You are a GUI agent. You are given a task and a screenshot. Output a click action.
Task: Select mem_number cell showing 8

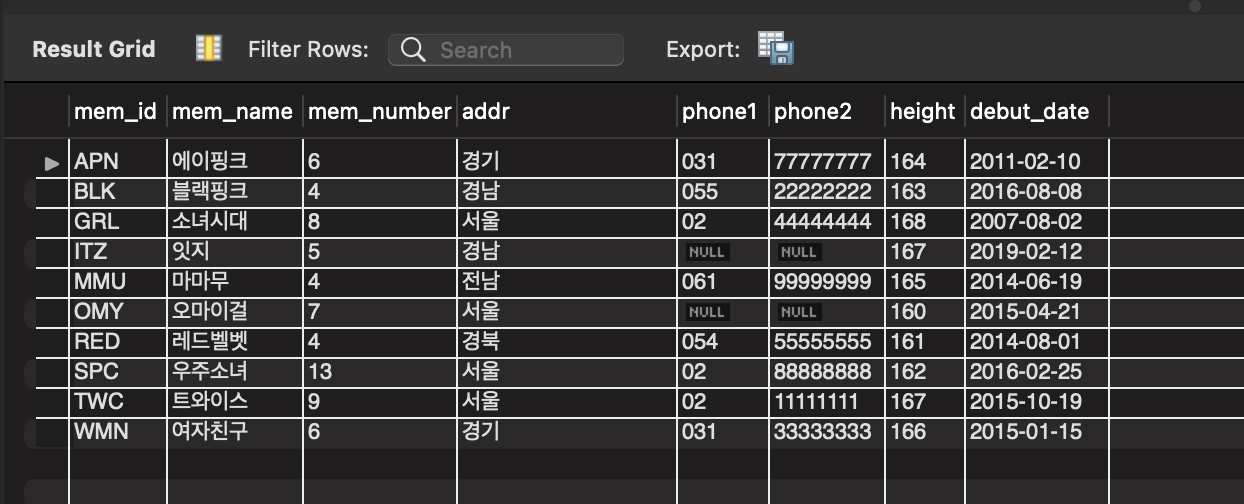[379, 221]
